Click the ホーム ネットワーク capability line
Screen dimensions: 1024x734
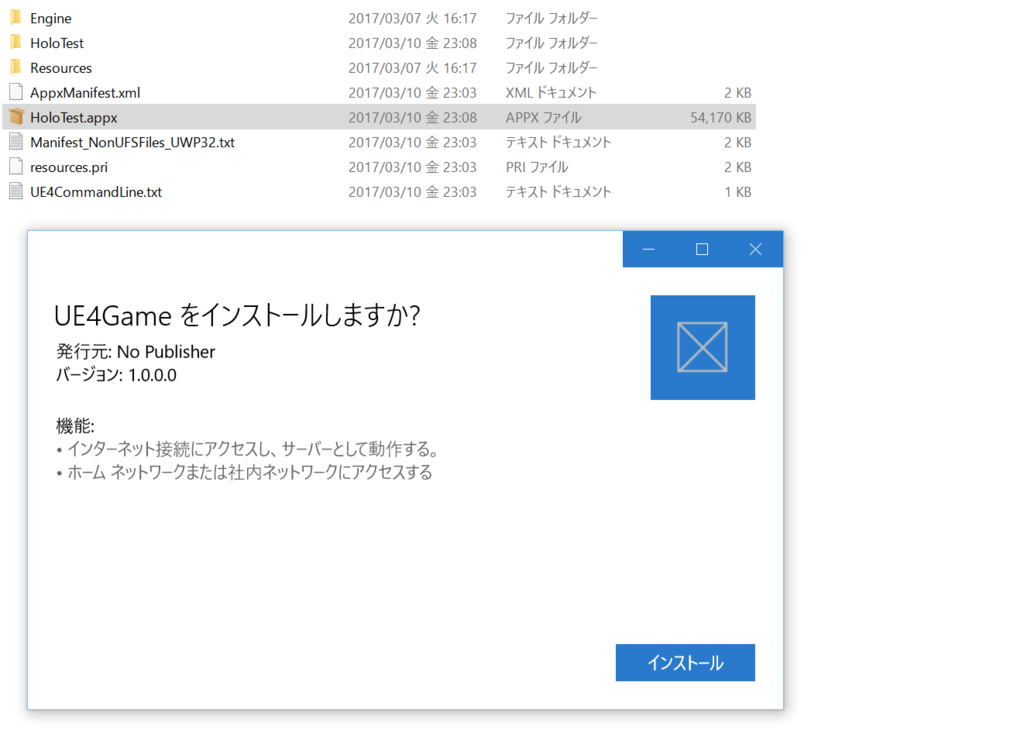(244, 472)
